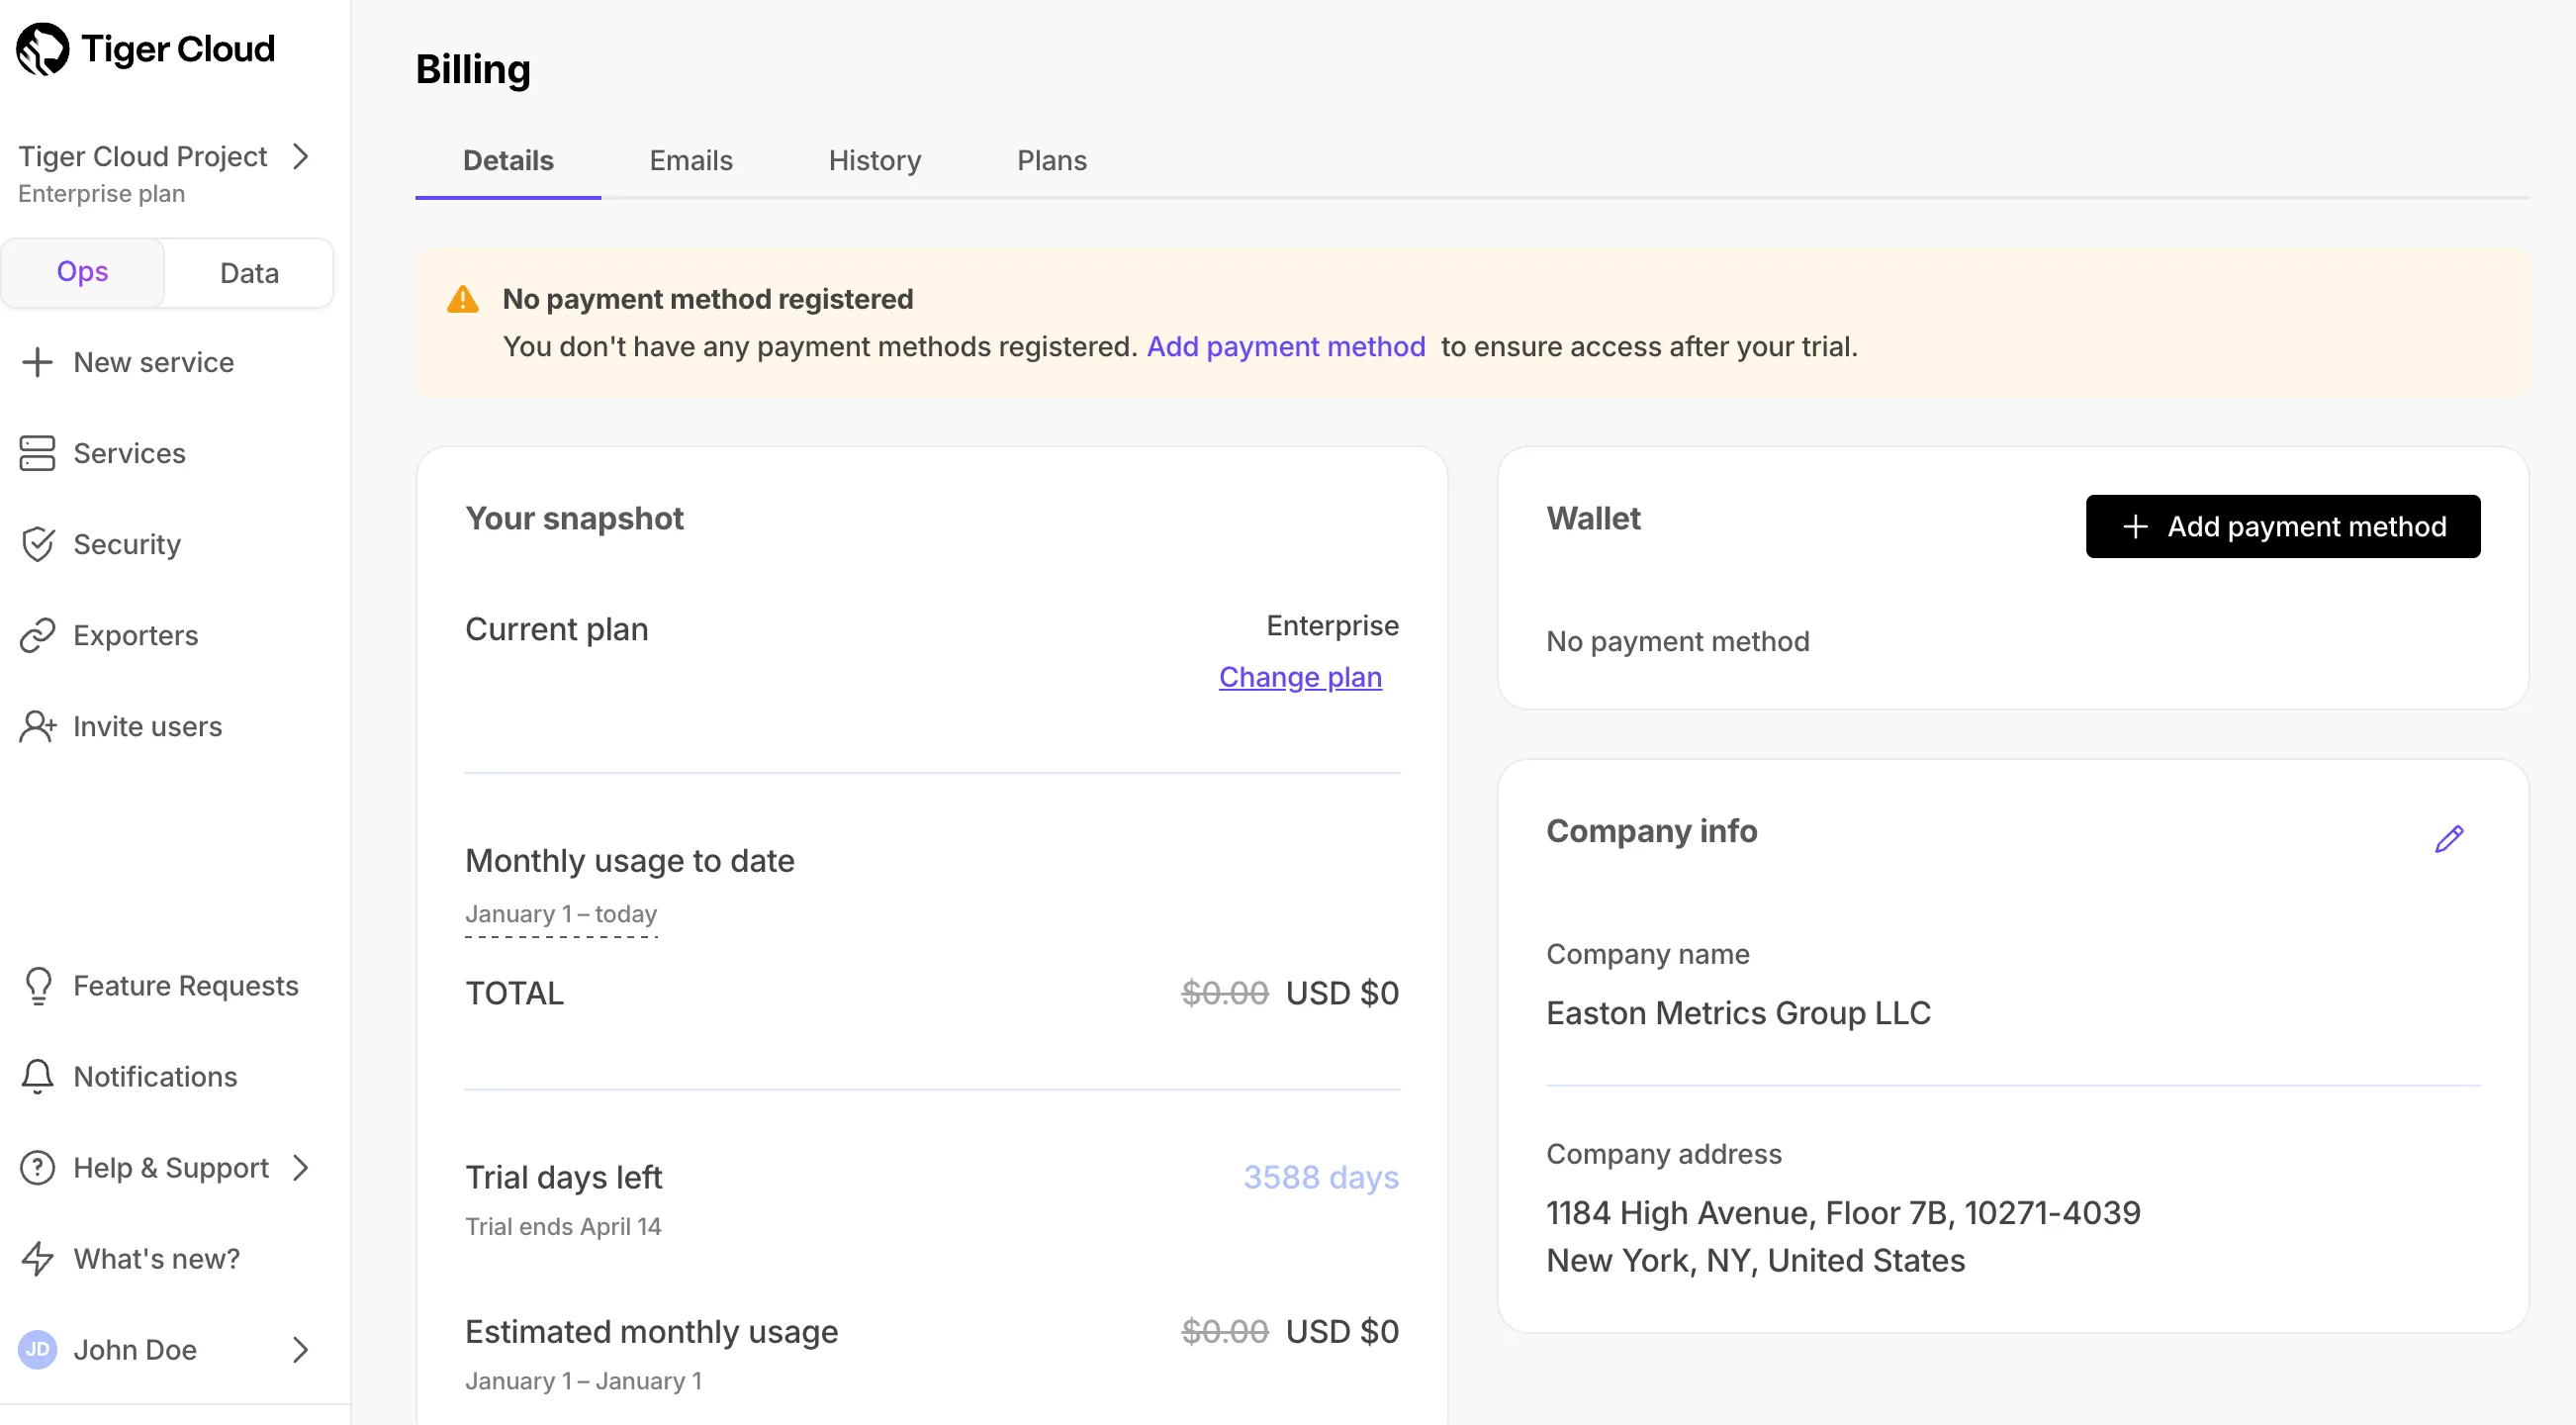Click the '1184 High Avenue' address line
The height and width of the screenshot is (1425, 2576).
pyautogui.click(x=1843, y=1213)
